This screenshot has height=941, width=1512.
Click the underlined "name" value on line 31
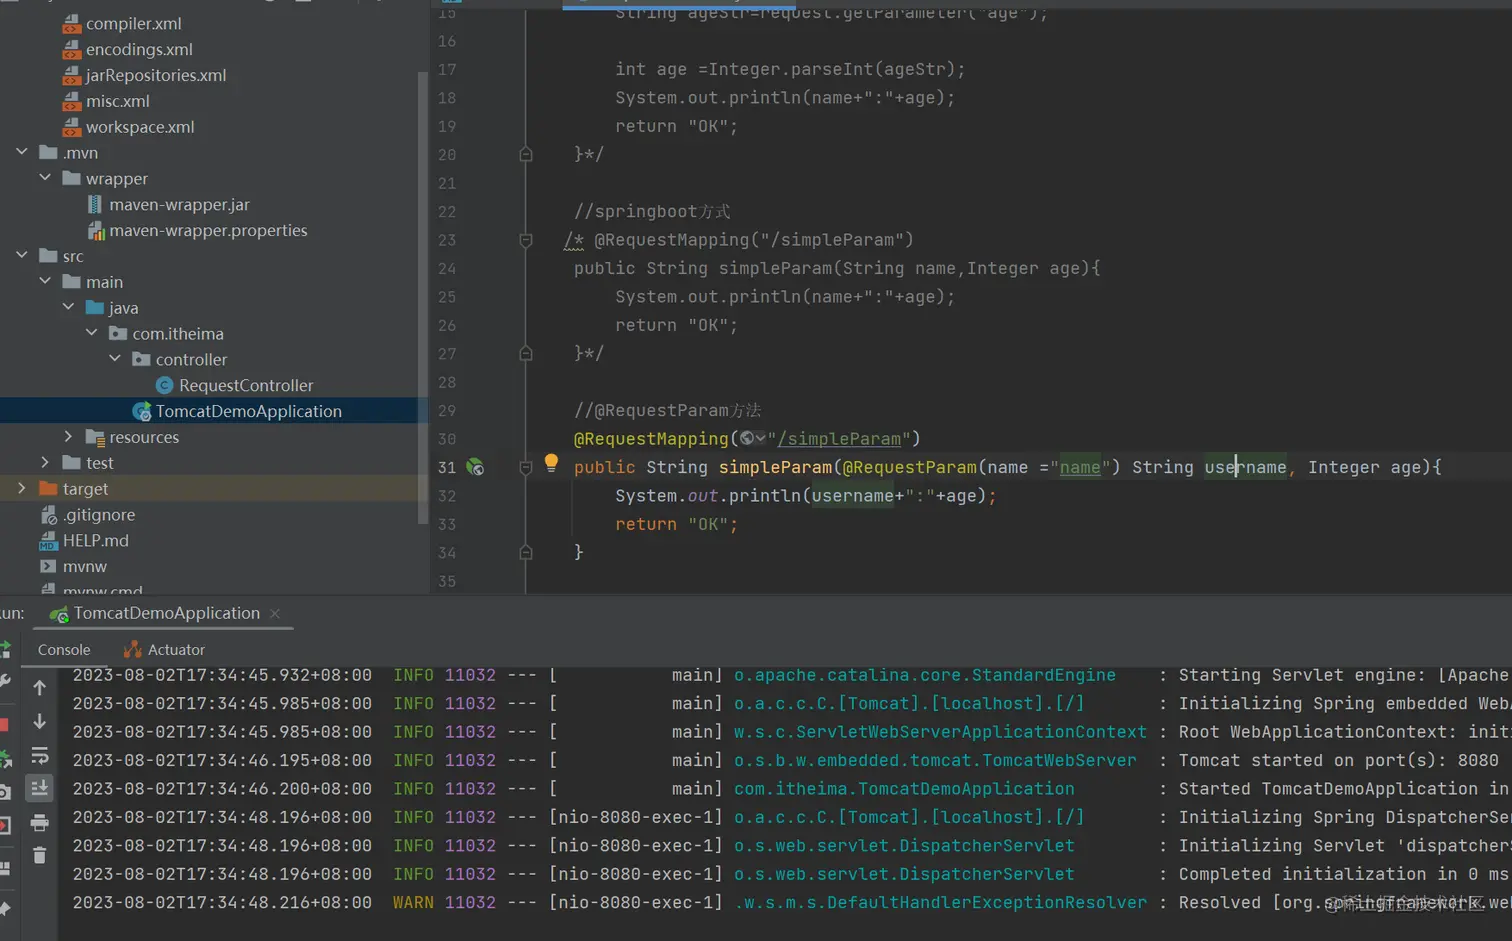click(1080, 467)
